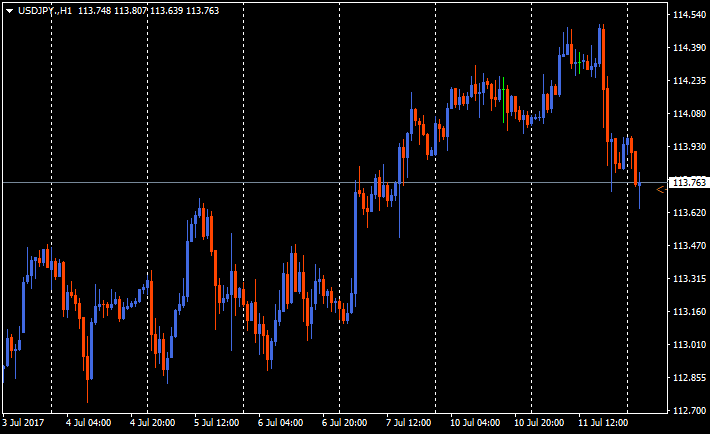Click the 112.855 price scale label
The height and width of the screenshot is (434, 710).
tap(690, 378)
